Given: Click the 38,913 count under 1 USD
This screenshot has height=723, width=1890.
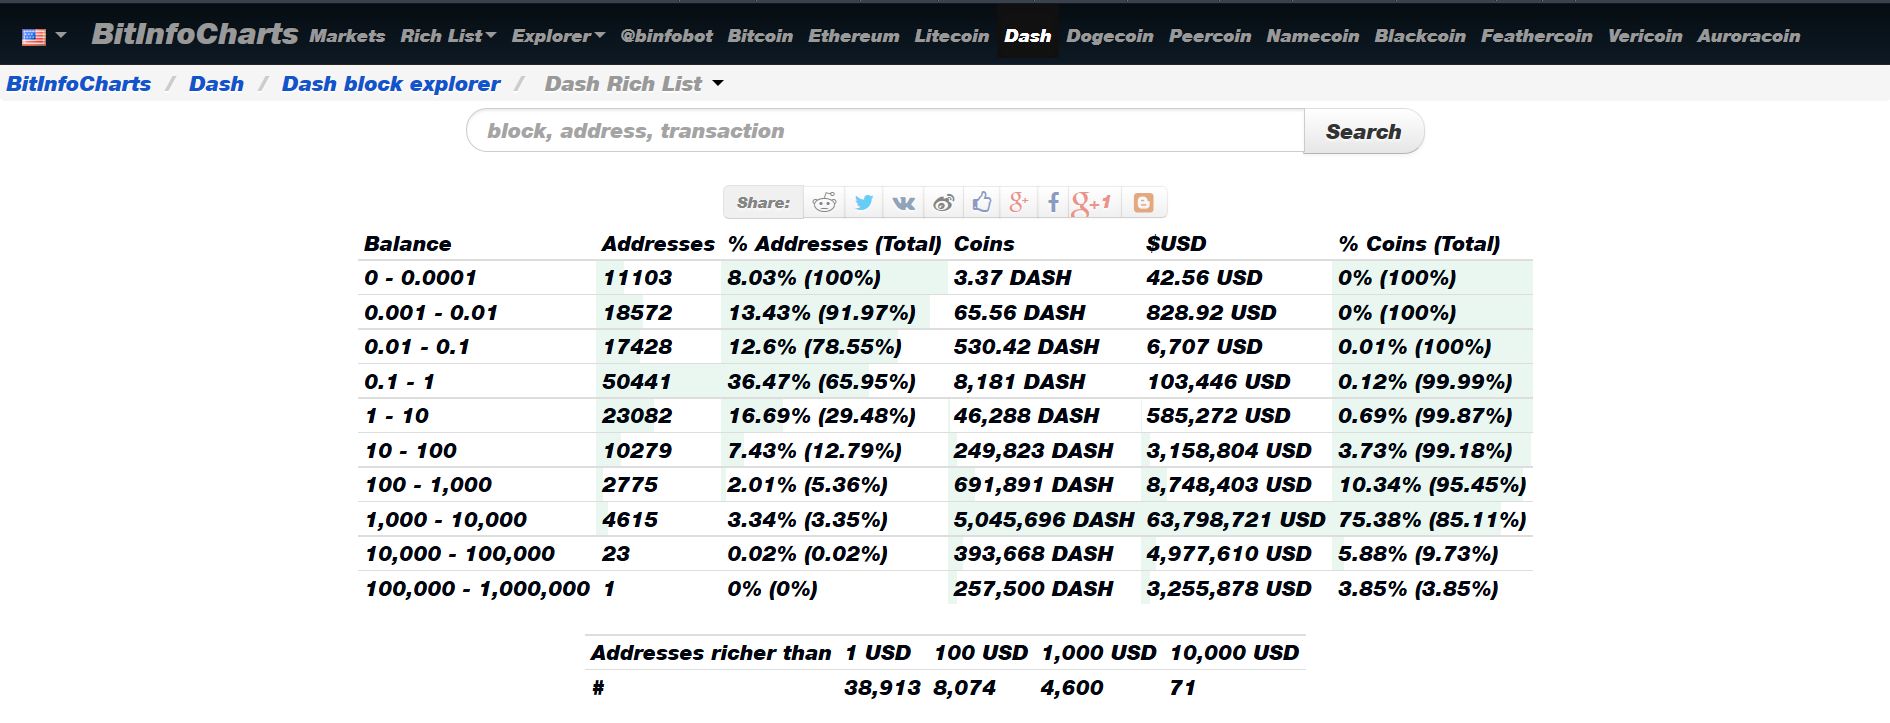Looking at the screenshot, I should 882,688.
